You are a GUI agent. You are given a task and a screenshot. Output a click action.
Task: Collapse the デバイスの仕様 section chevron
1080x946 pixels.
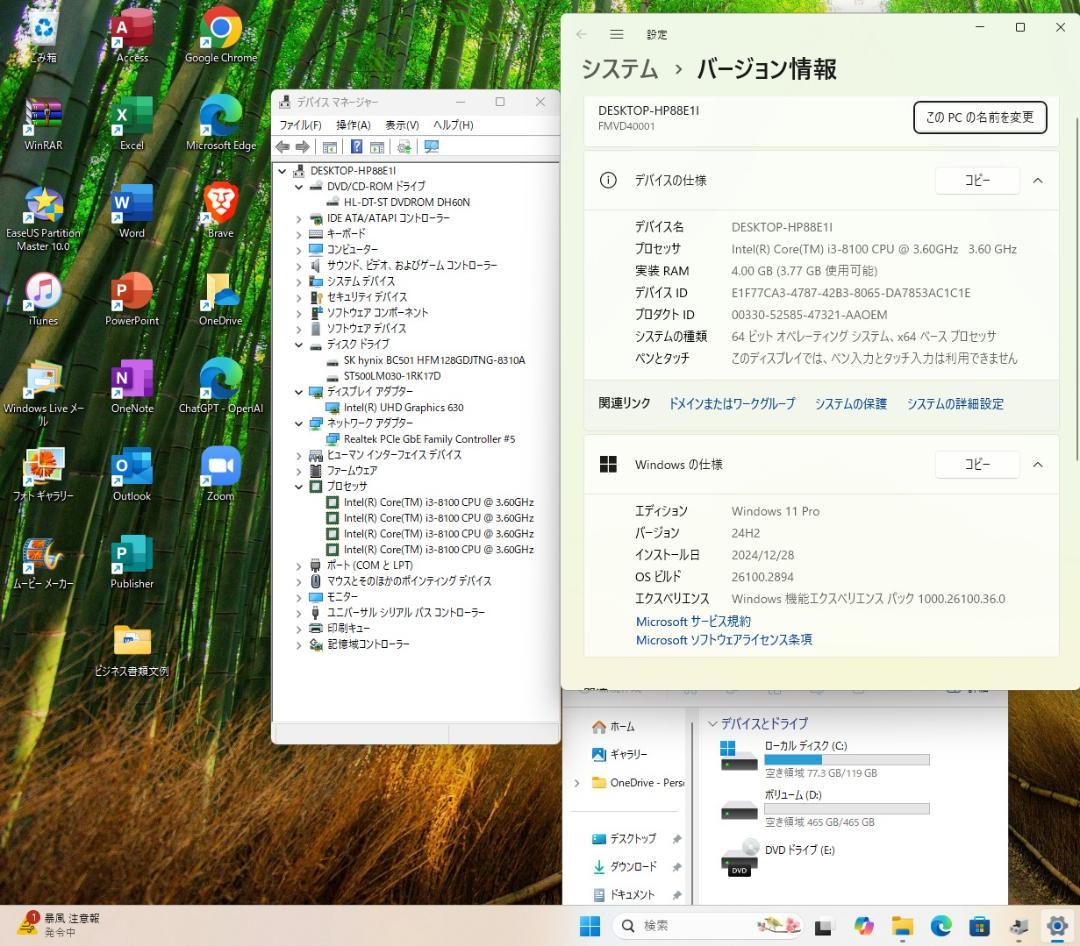pos(1037,181)
